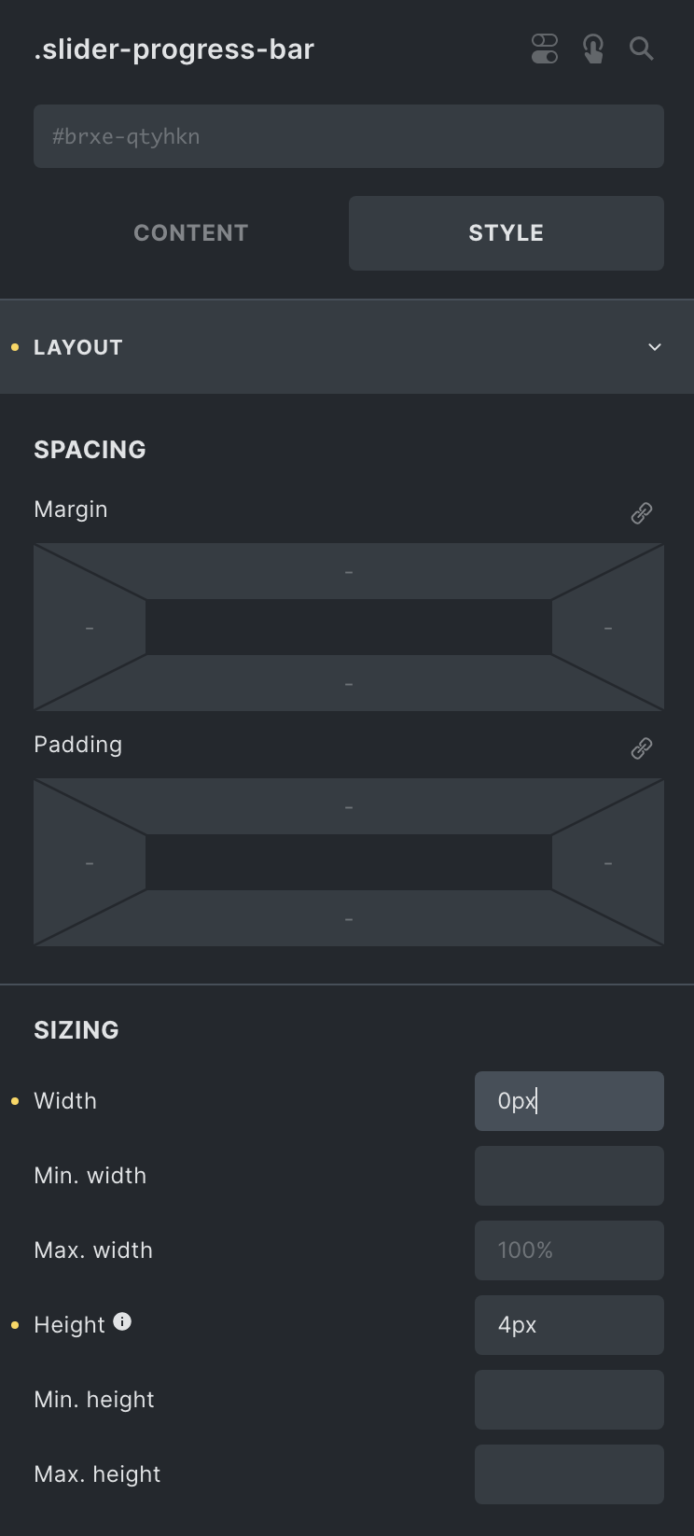Click the LAYOUT section header
This screenshot has width=694, height=1536.
tap(78, 347)
